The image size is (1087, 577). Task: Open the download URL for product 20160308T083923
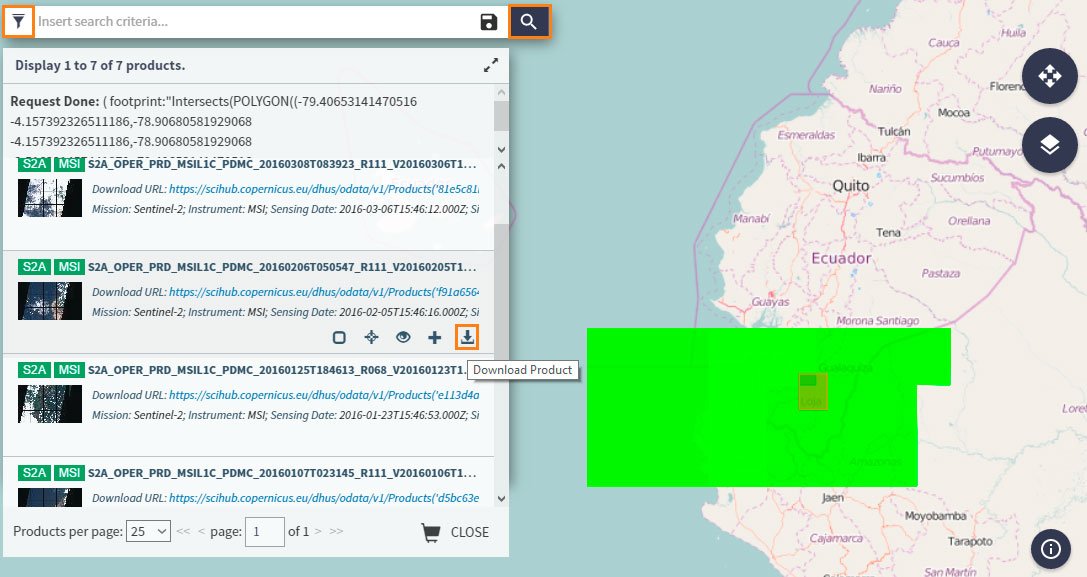point(324,189)
